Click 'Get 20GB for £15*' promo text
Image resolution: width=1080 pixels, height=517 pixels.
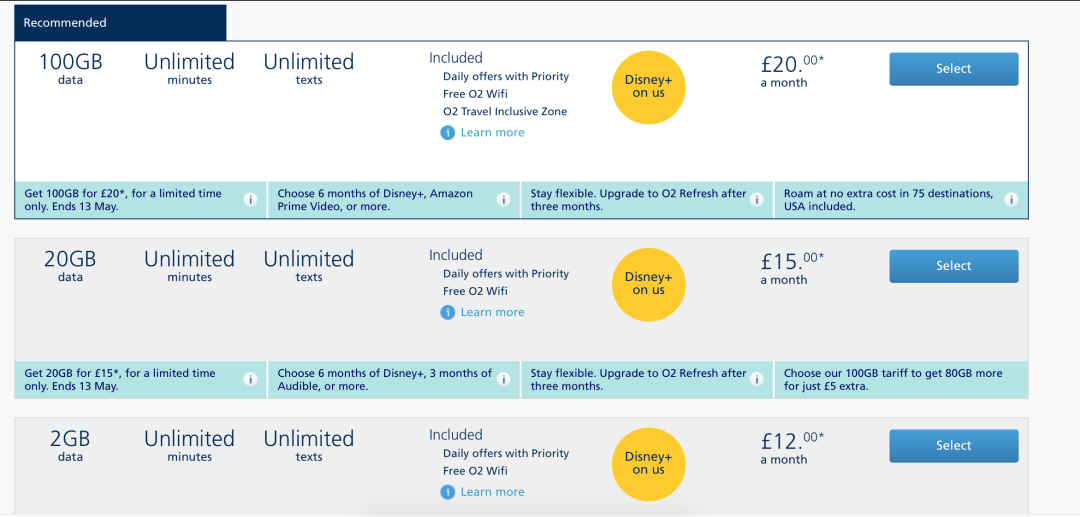(120, 379)
